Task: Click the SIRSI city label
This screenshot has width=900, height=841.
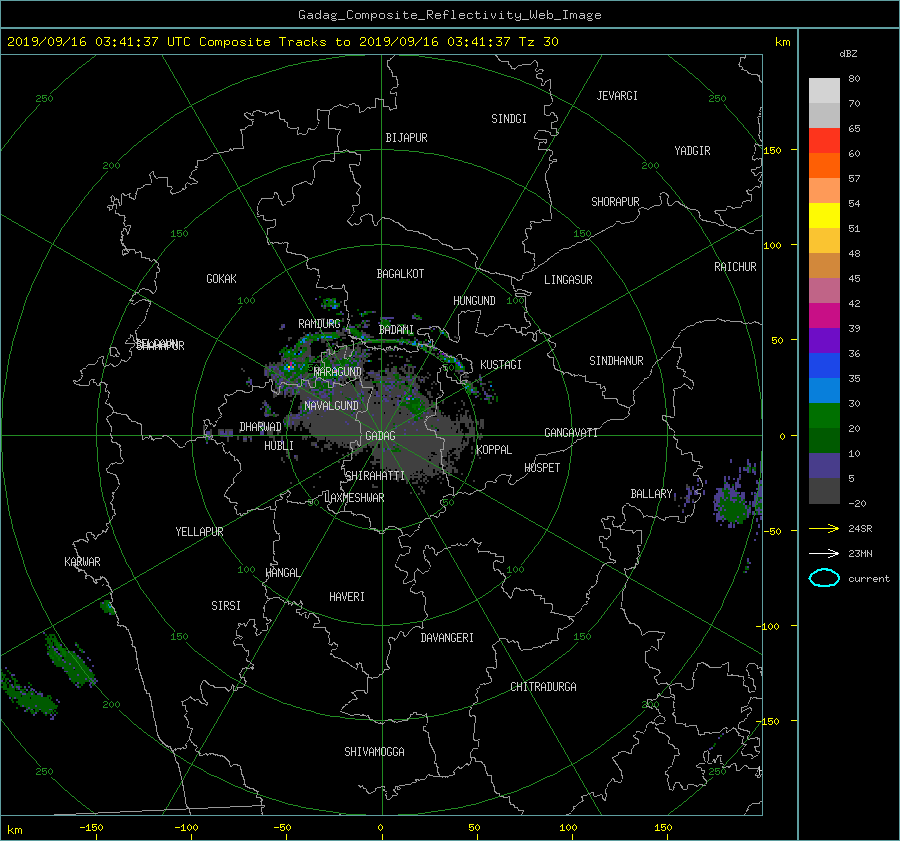Action: pos(226,606)
